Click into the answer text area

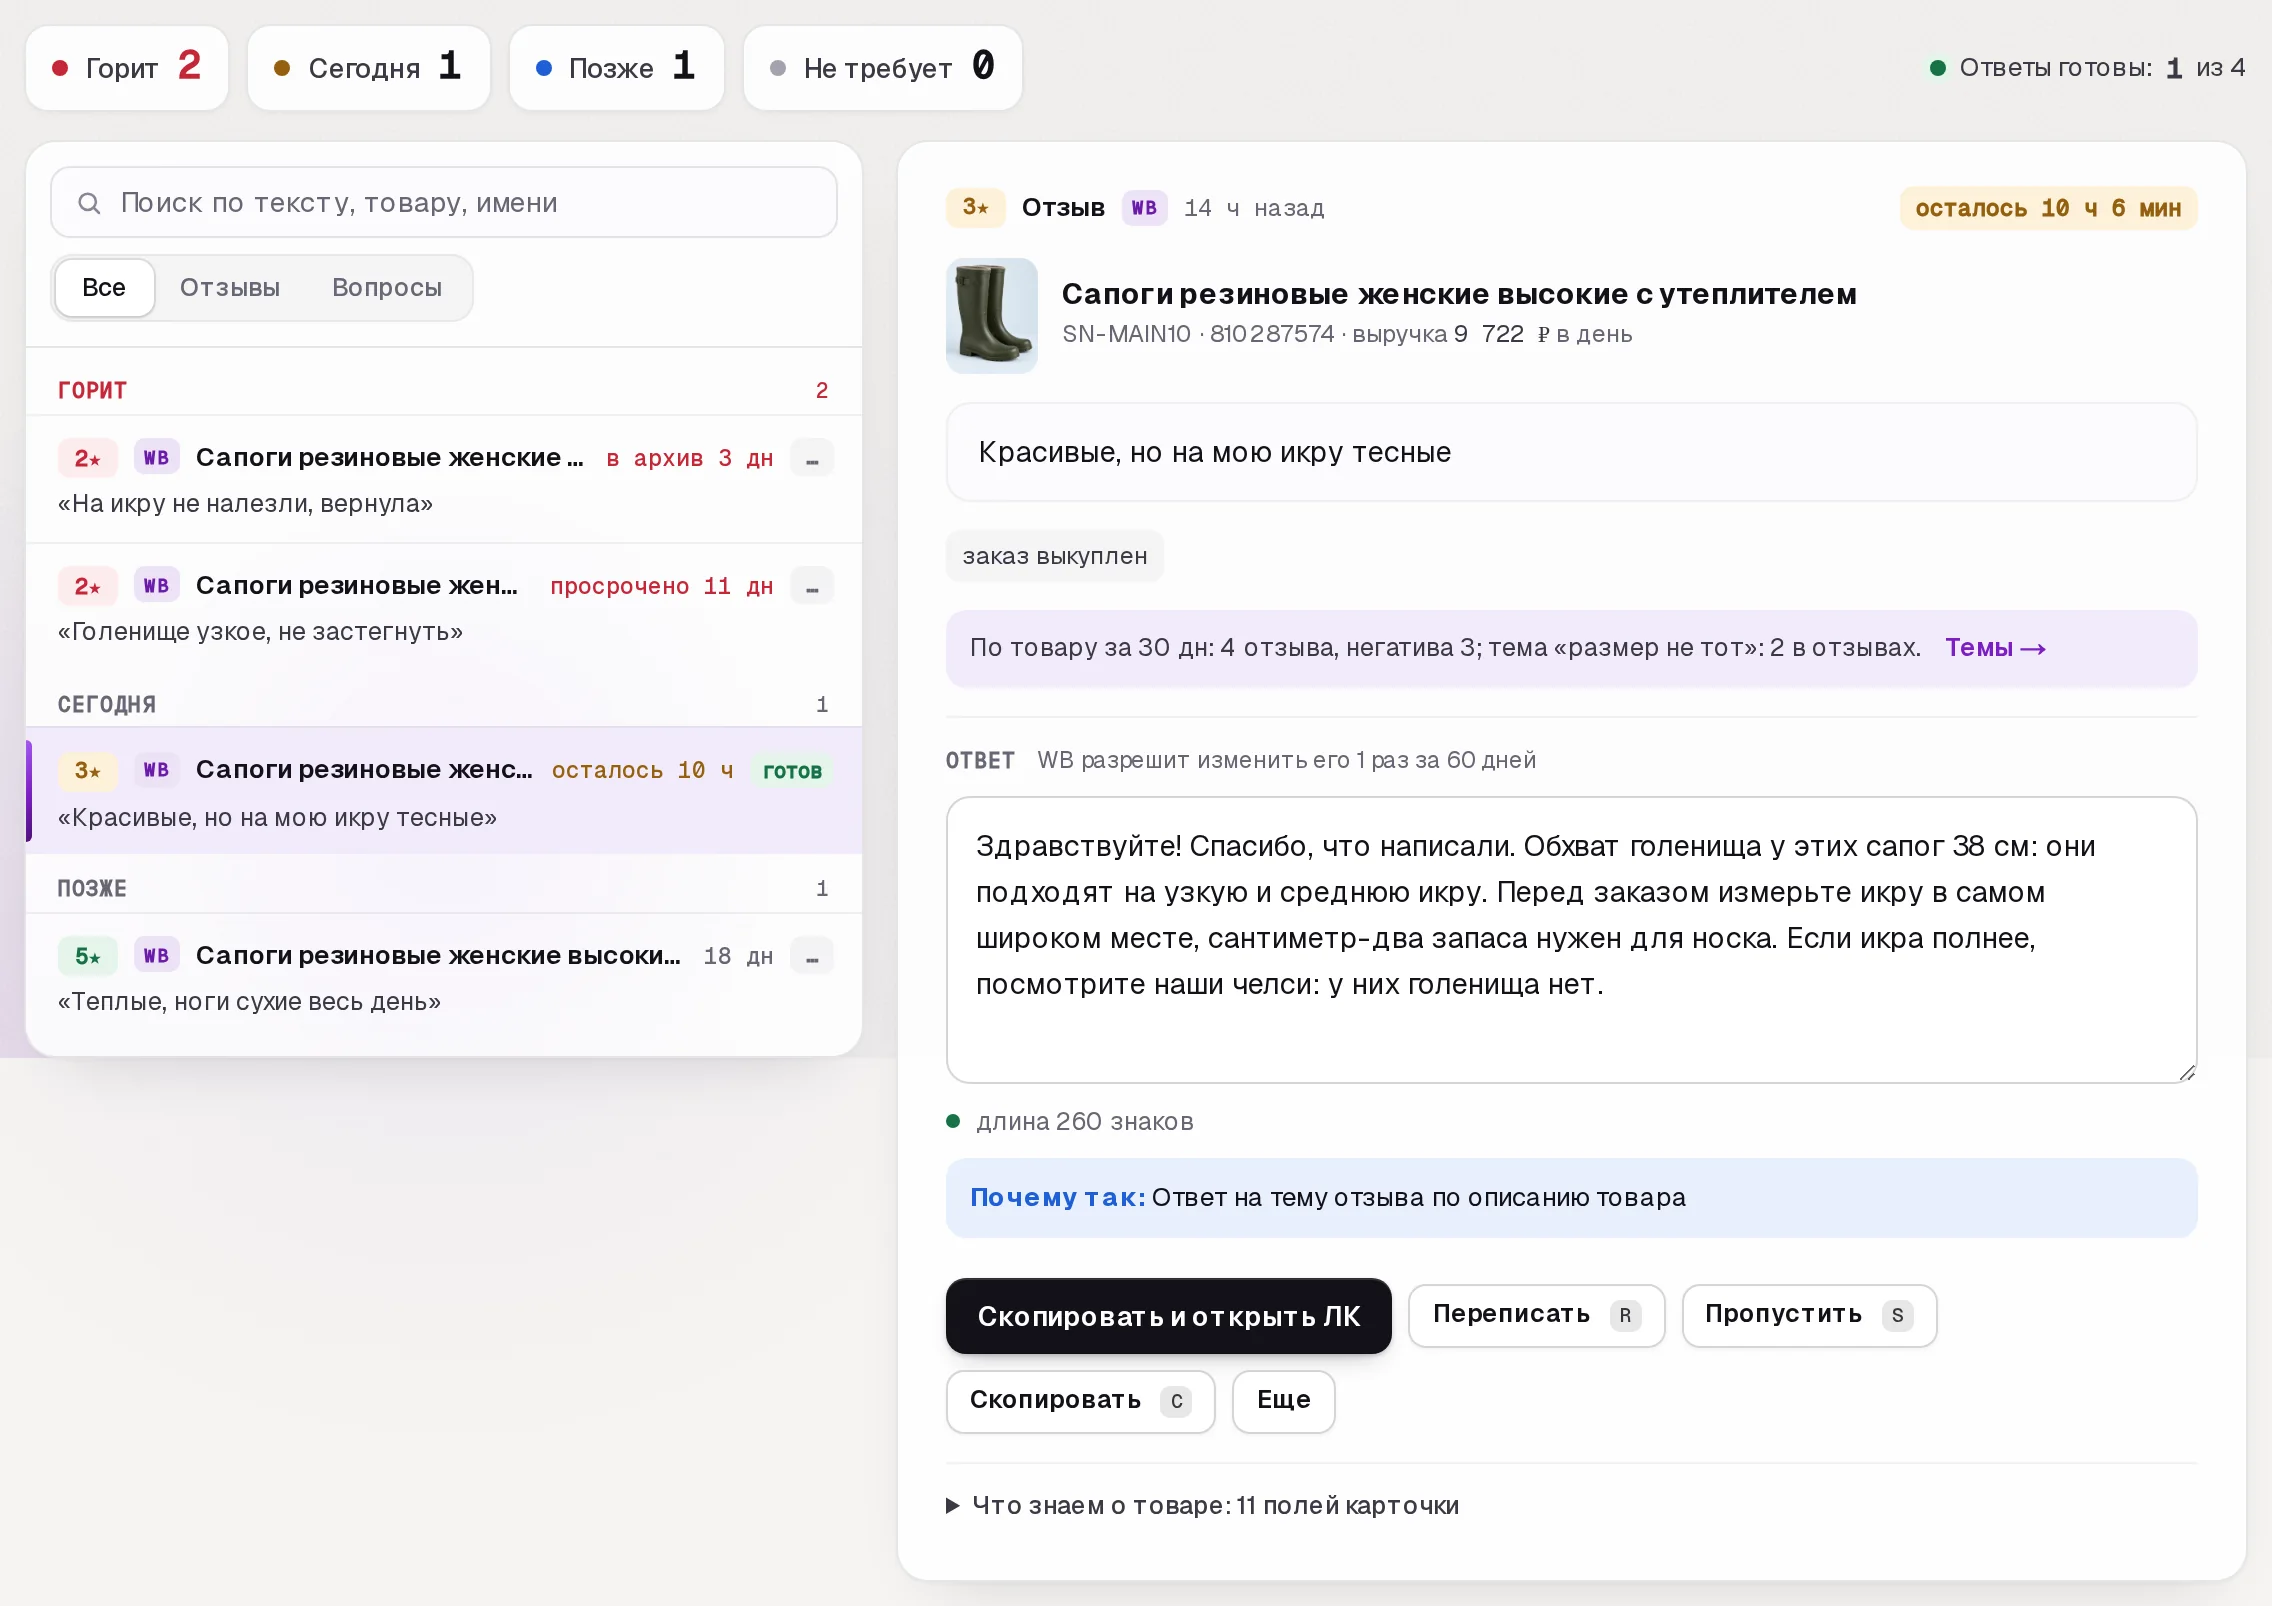[x=1571, y=940]
